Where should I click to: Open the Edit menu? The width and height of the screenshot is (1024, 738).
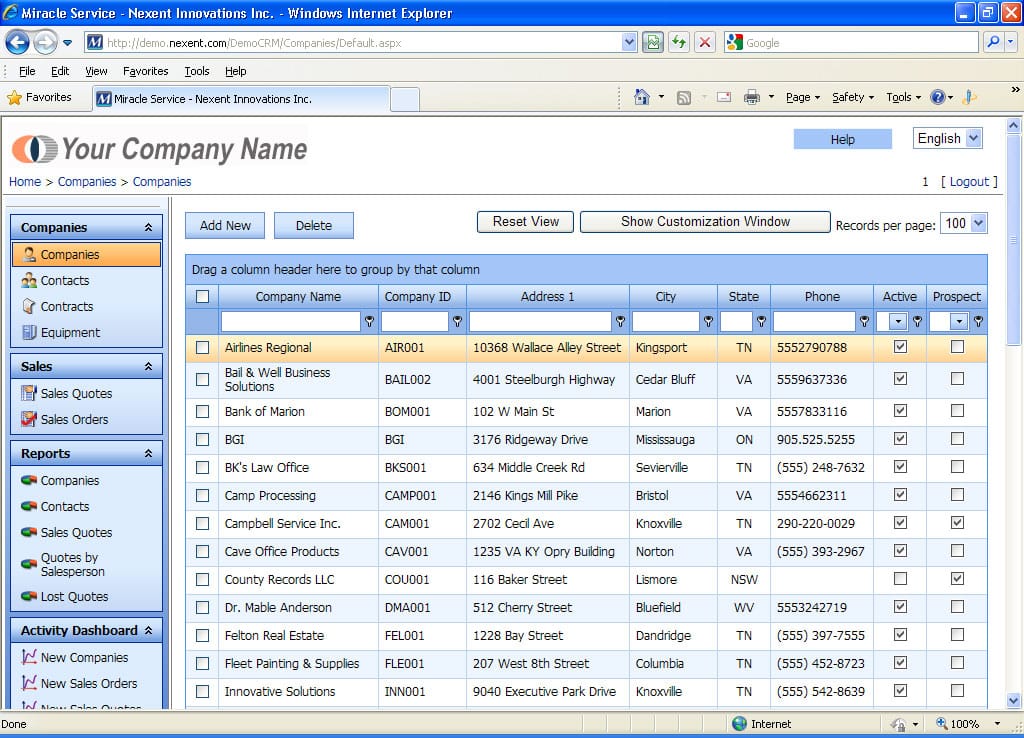pyautogui.click(x=60, y=71)
